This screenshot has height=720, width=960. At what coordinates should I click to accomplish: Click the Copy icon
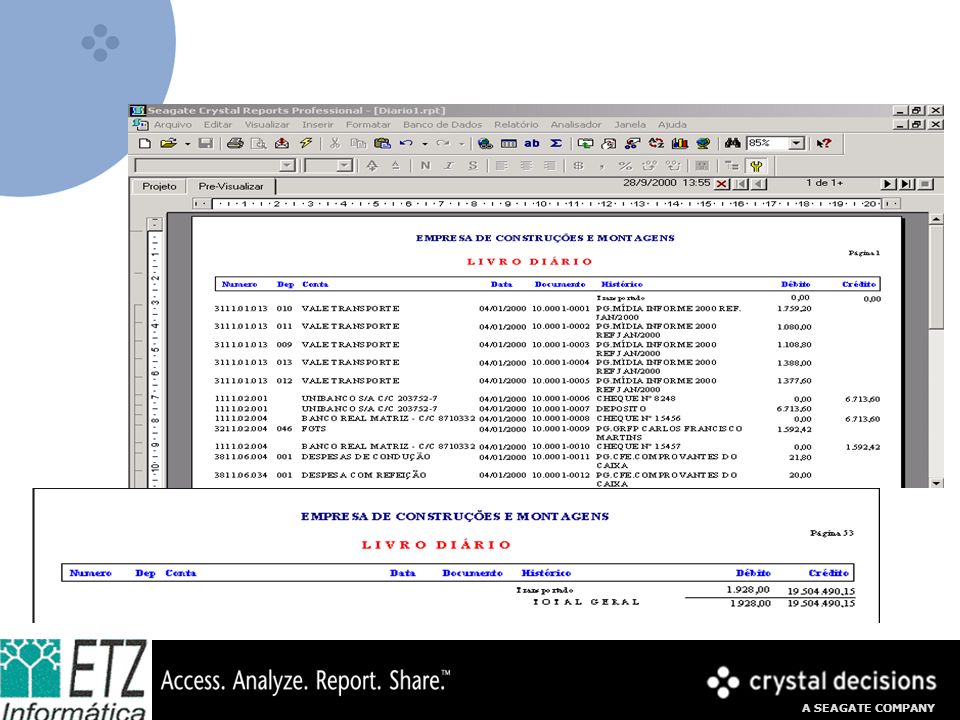pyautogui.click(x=358, y=143)
